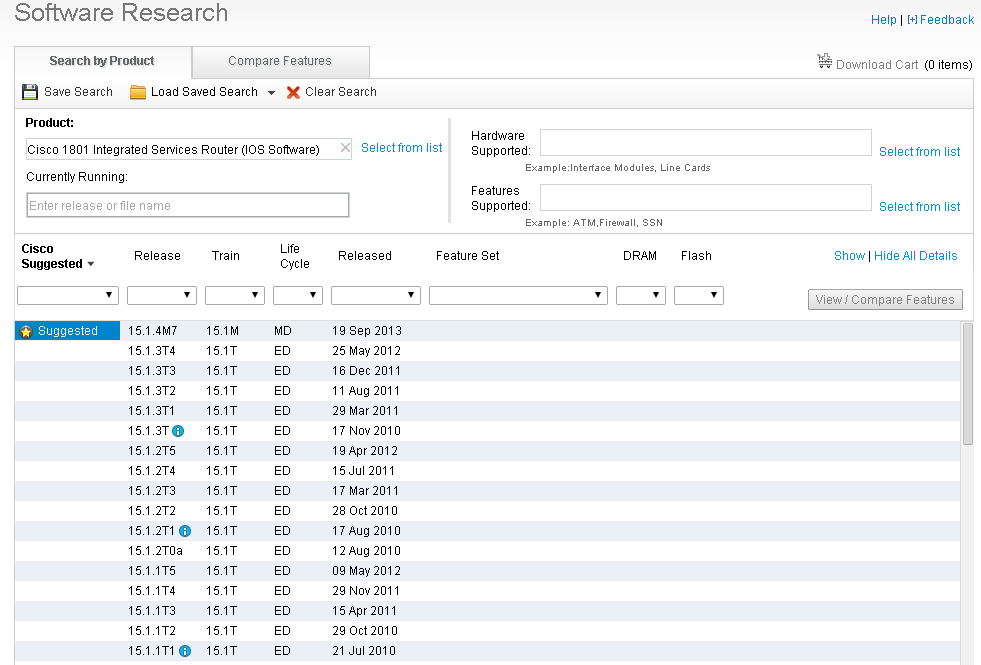Select release 15.1.2T4
The height and width of the screenshot is (665, 981).
(x=487, y=471)
